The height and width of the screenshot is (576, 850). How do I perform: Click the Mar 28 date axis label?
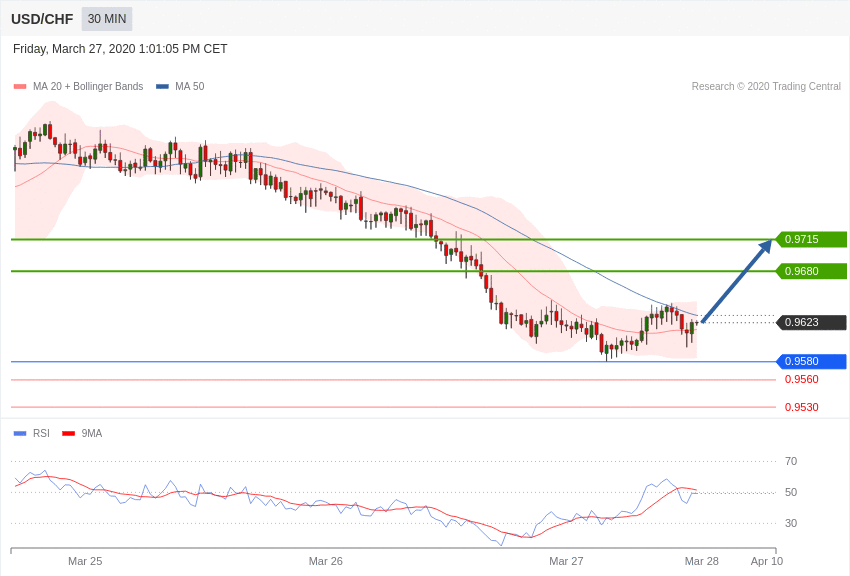[701, 561]
